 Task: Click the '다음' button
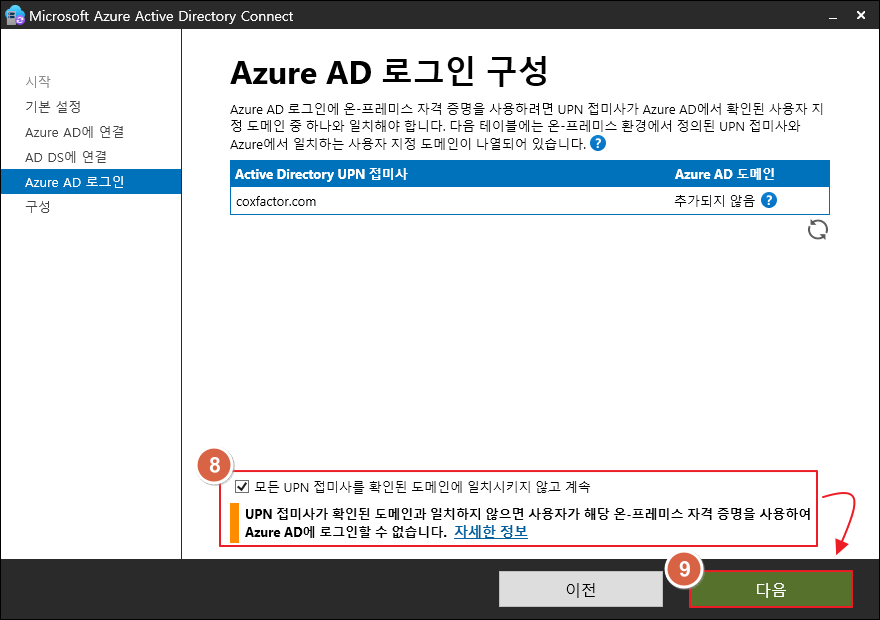771,589
